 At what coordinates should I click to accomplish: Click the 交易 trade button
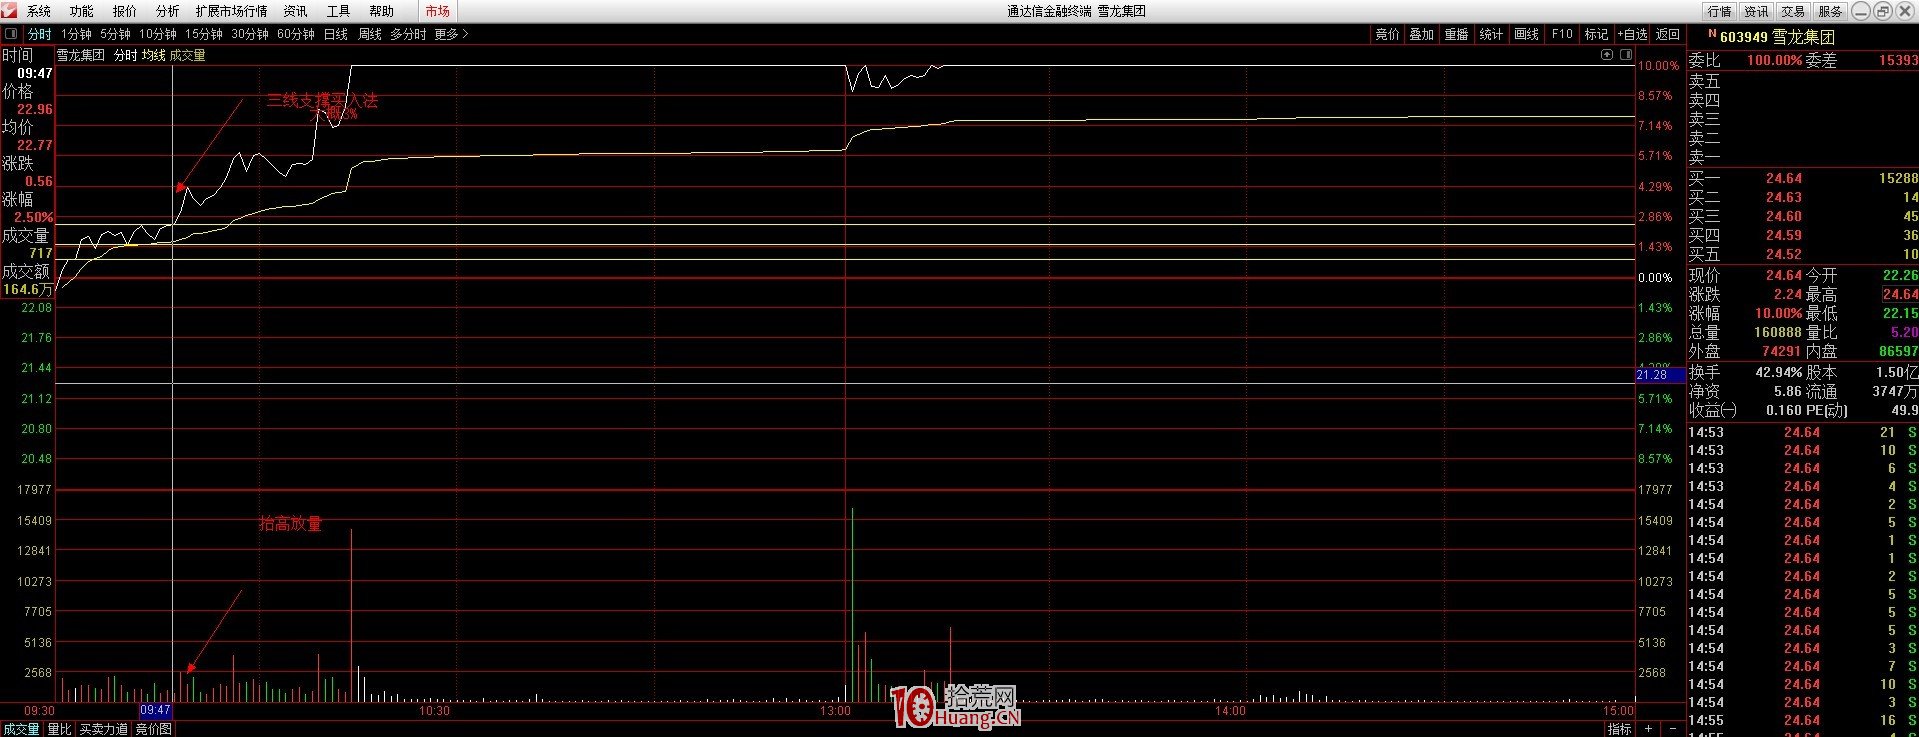[x=1794, y=11]
